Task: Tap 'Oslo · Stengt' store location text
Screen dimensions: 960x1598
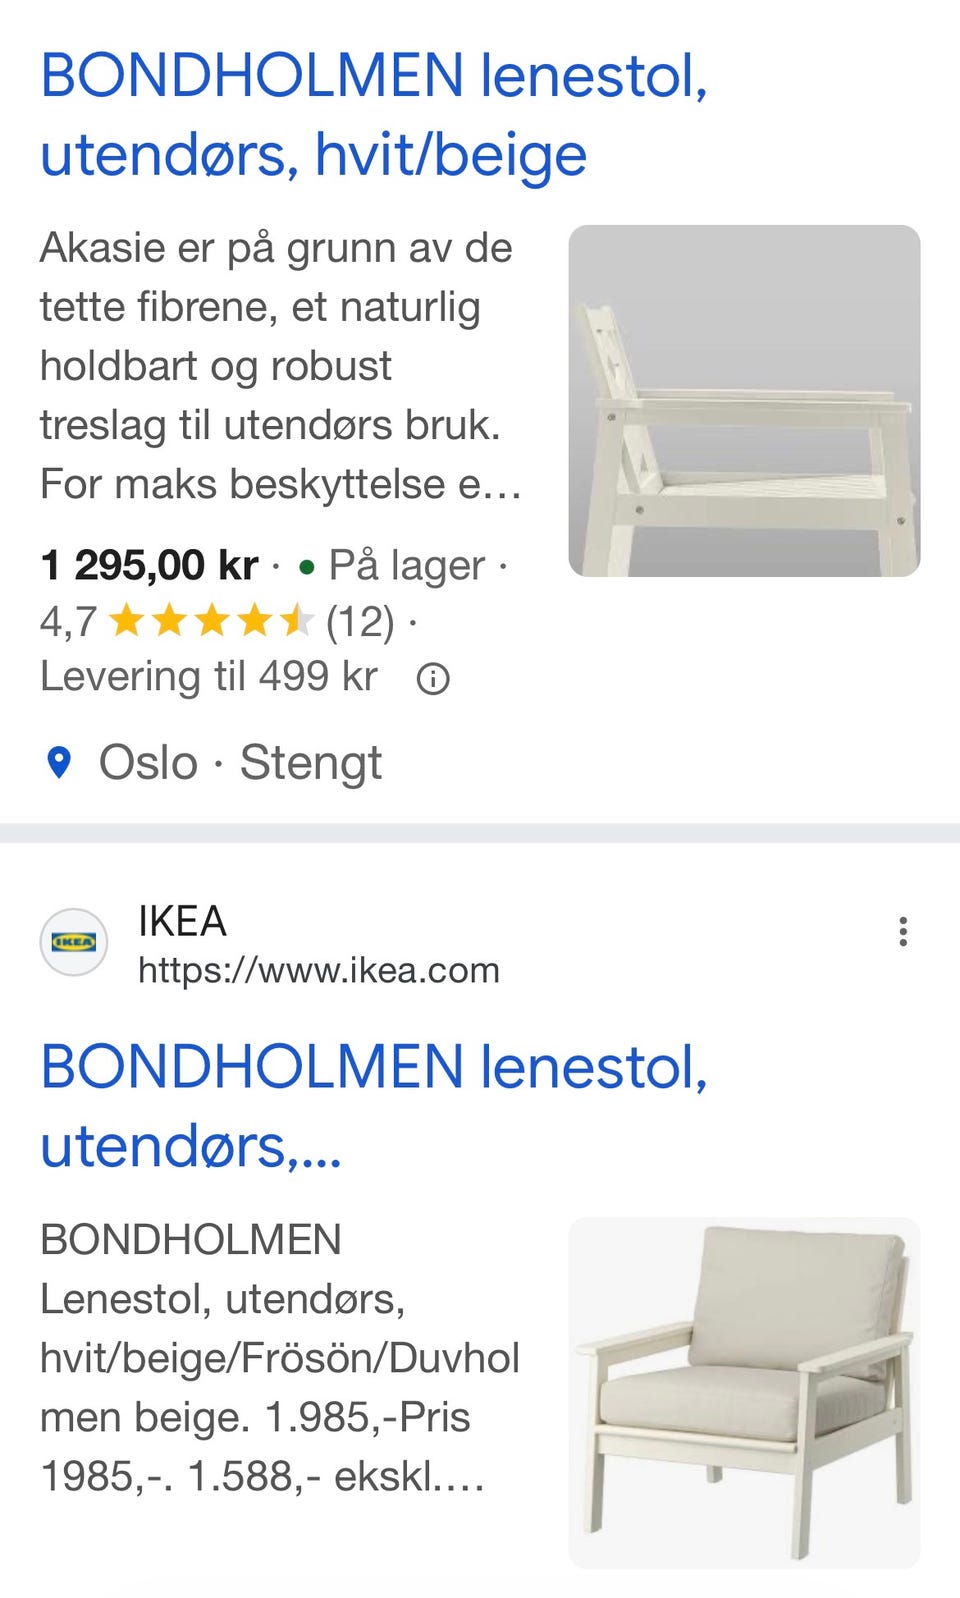Action: pos(240,763)
